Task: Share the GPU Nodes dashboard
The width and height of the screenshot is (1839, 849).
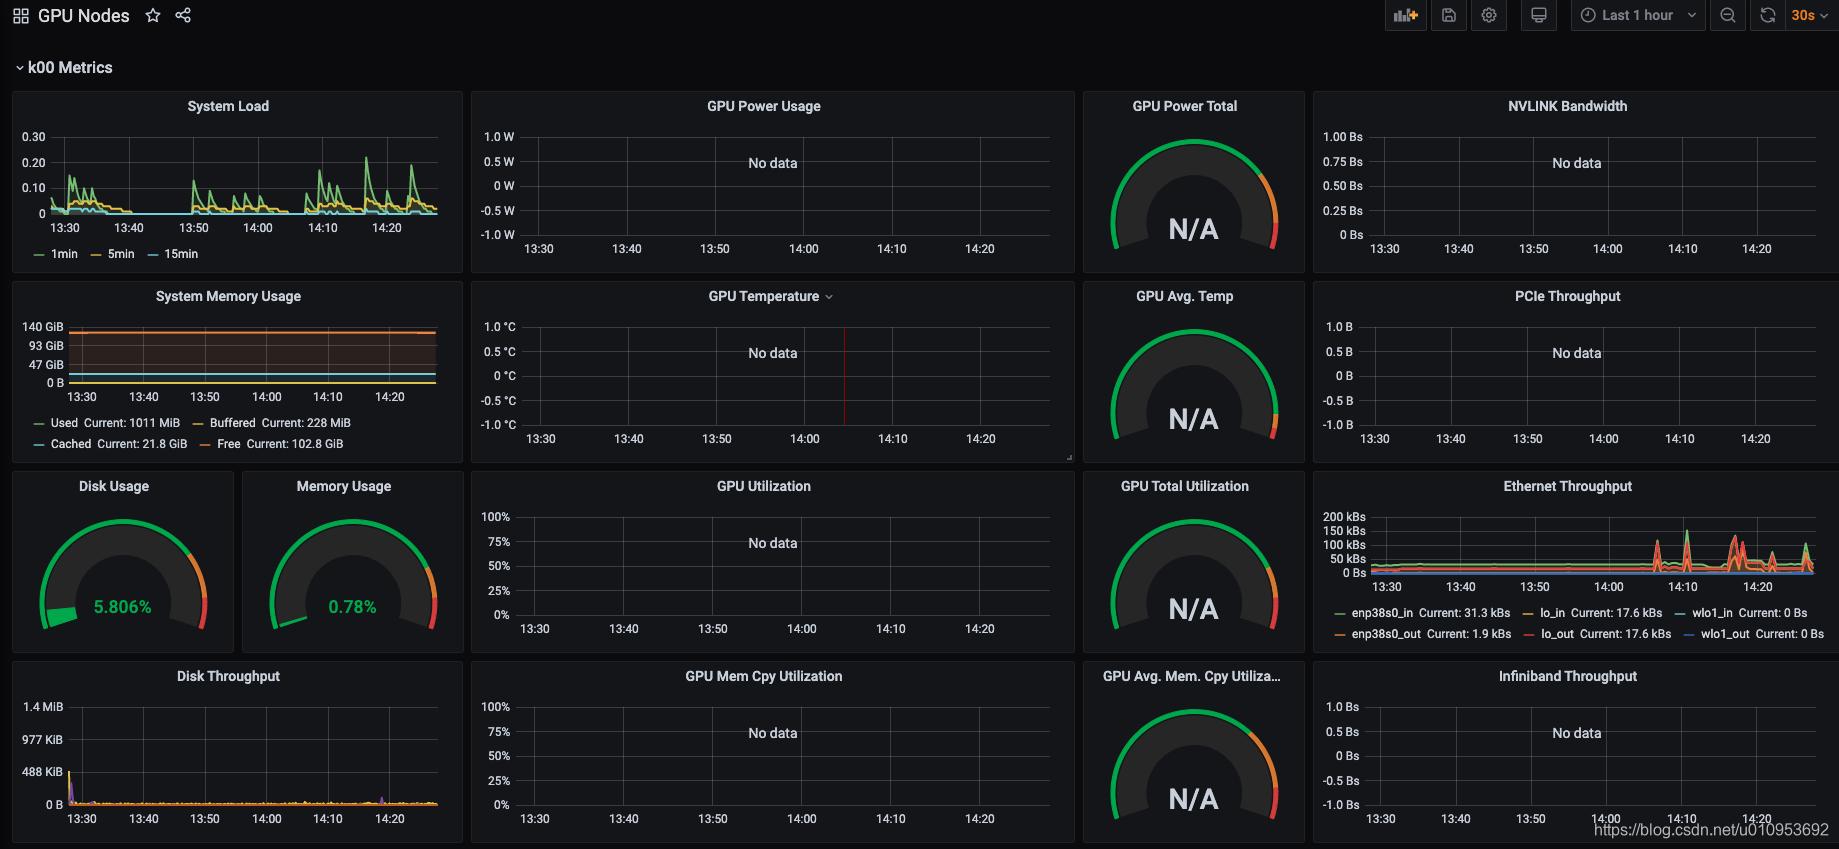Action: [183, 15]
